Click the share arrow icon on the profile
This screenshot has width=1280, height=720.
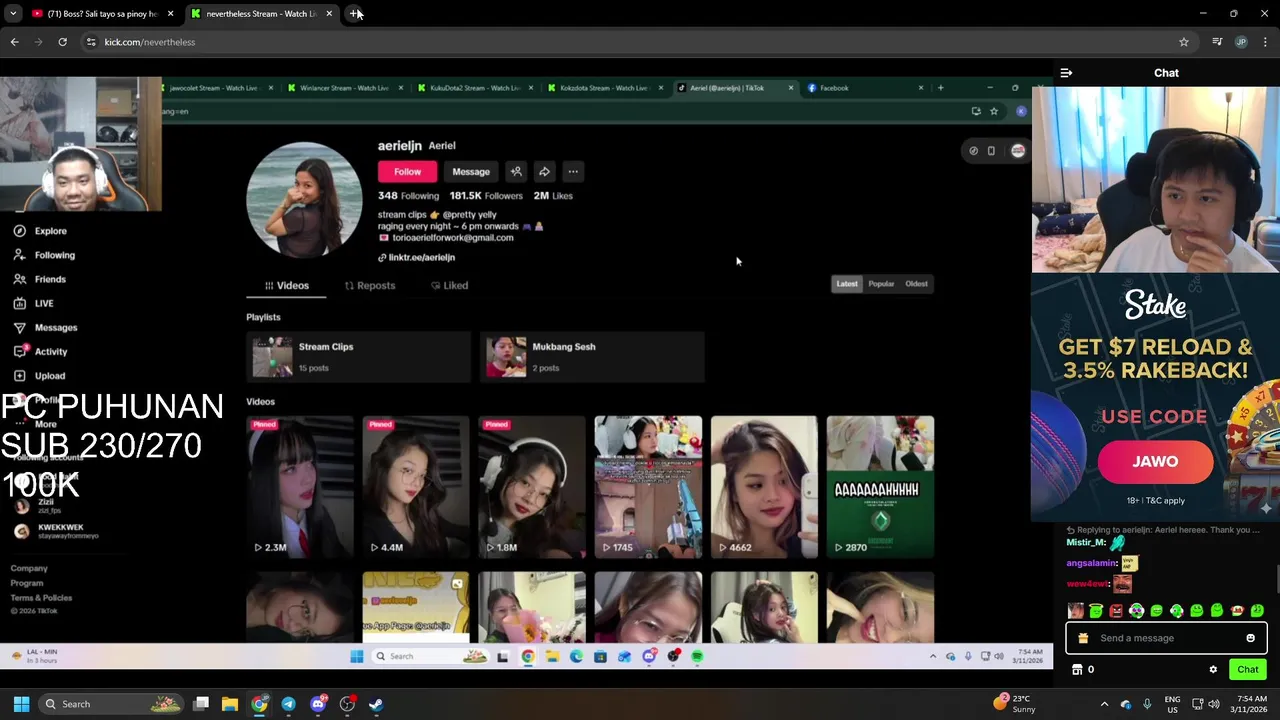click(x=544, y=171)
